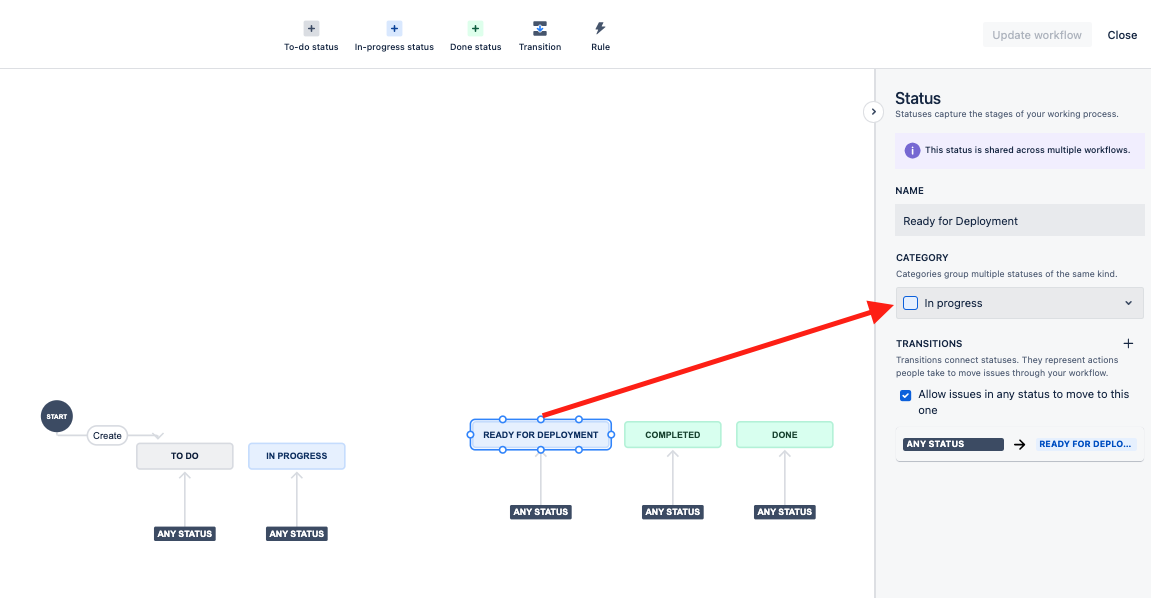
Task: Add a new To-do status
Action: [310, 29]
